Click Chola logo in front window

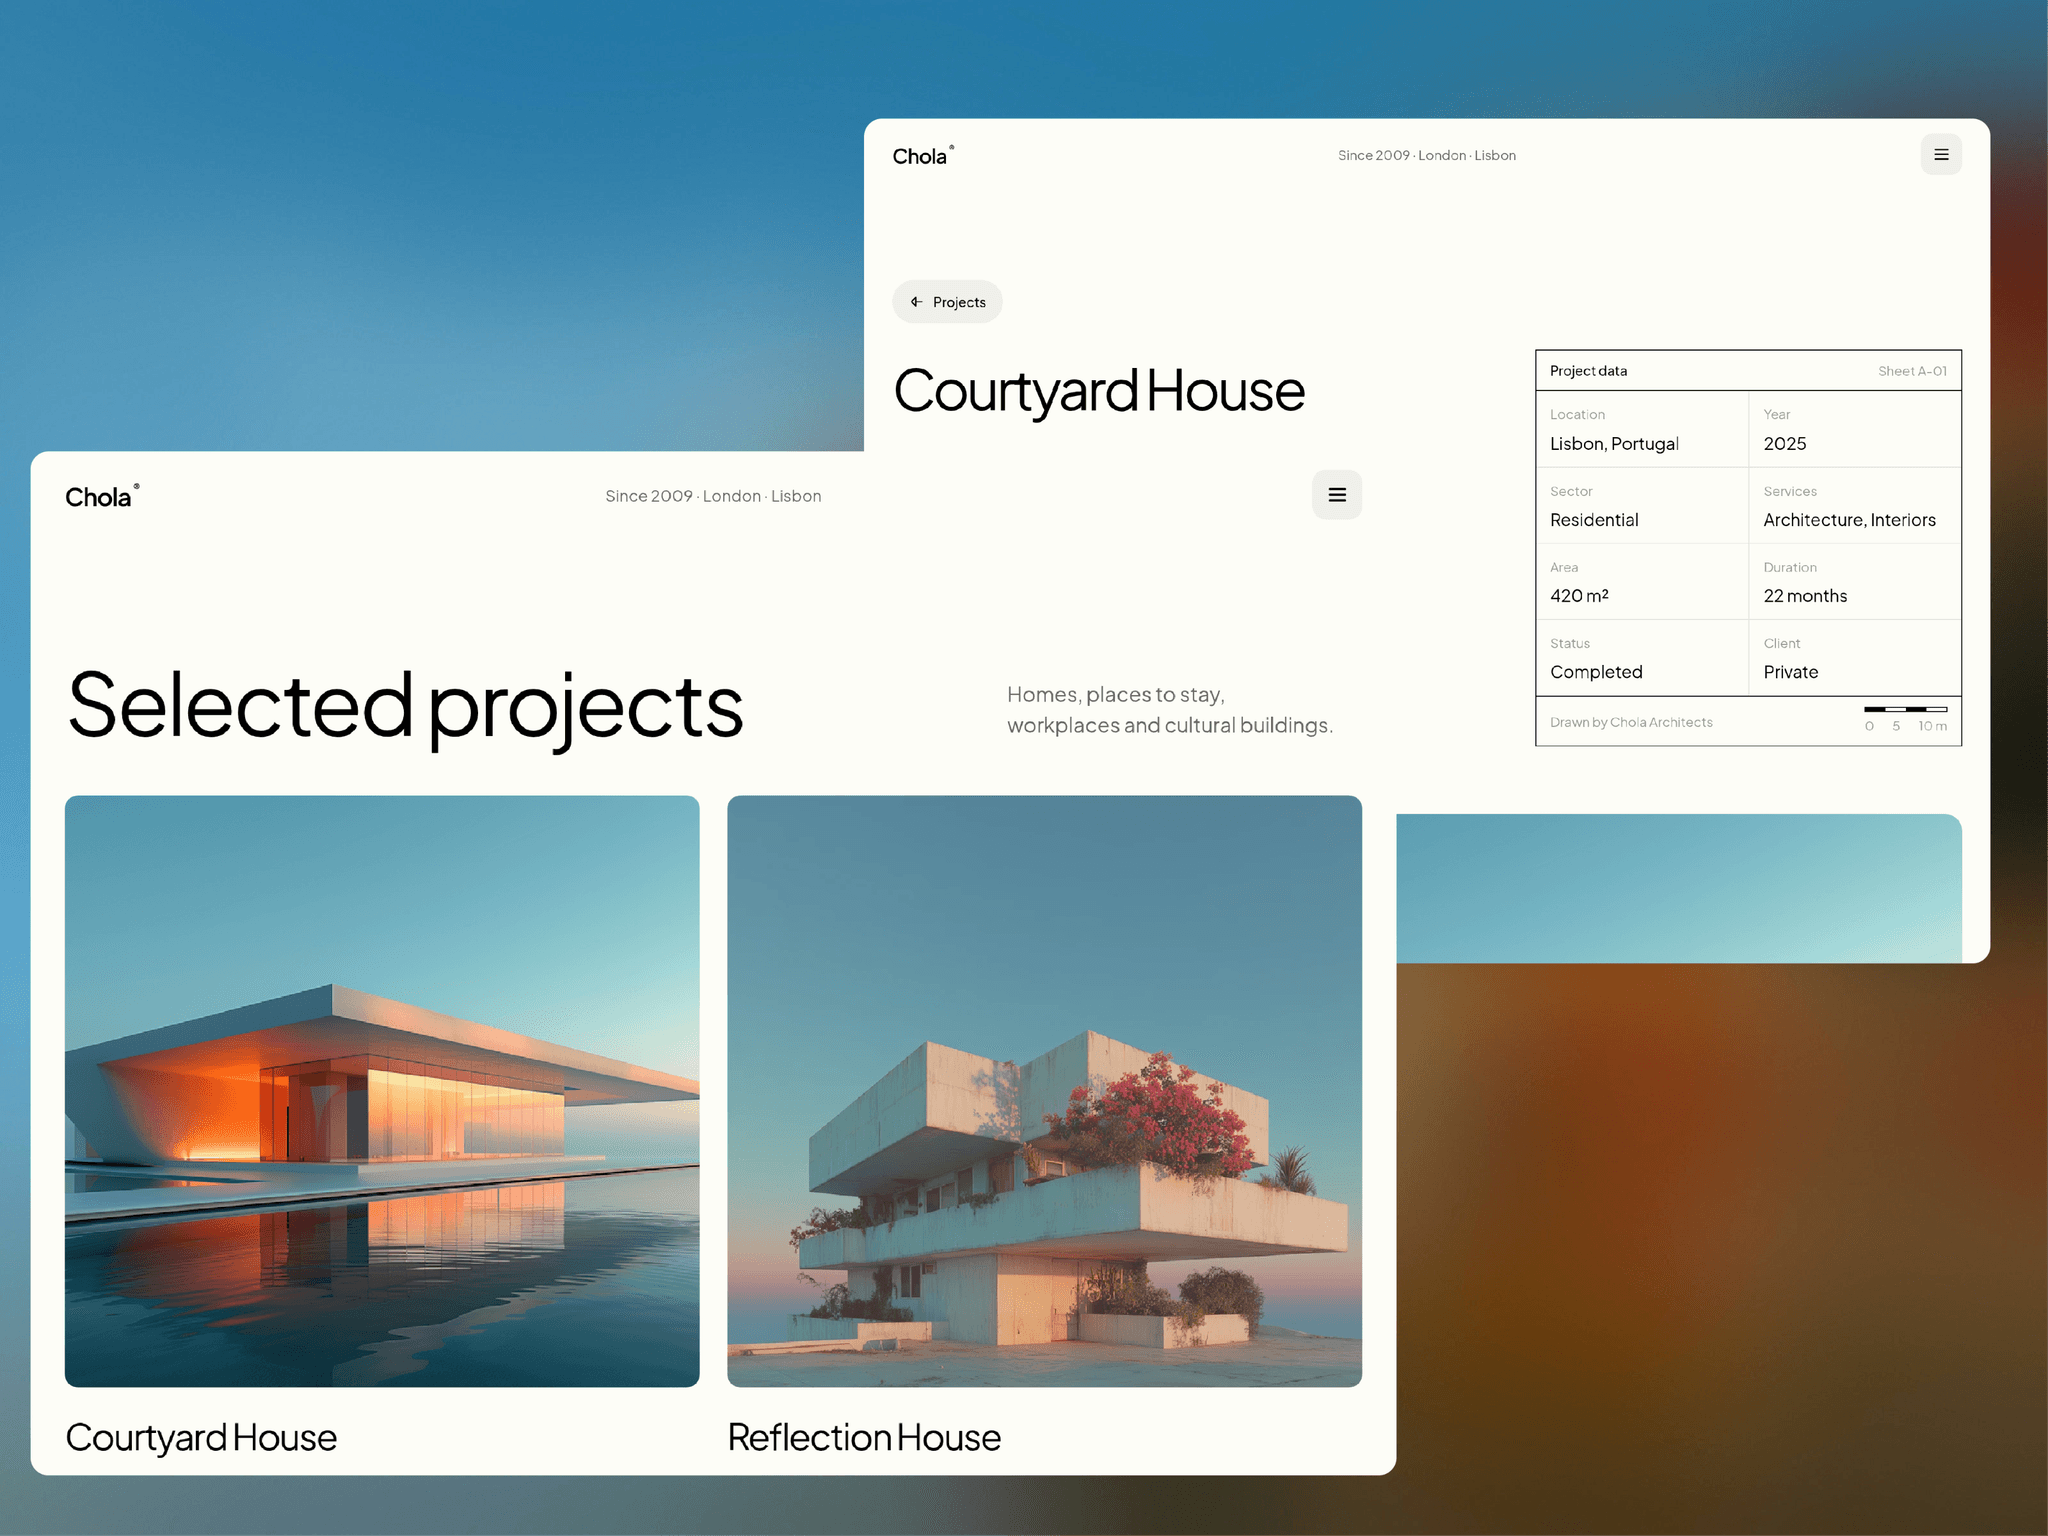(102, 496)
